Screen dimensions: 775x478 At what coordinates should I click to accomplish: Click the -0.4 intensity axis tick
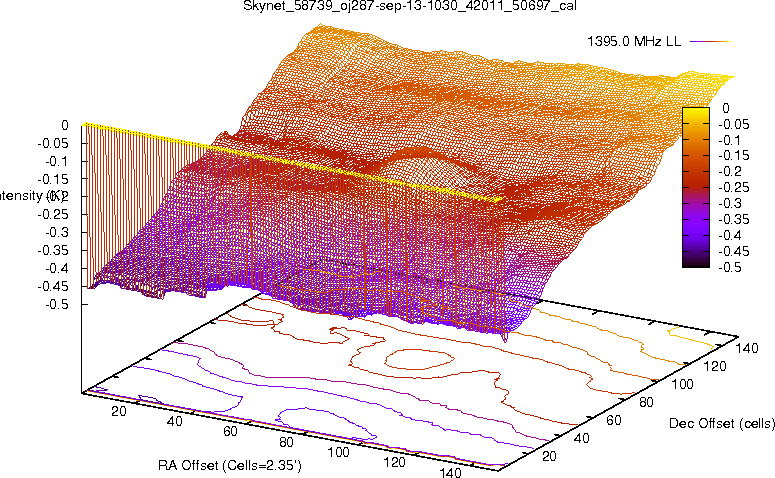[57, 268]
